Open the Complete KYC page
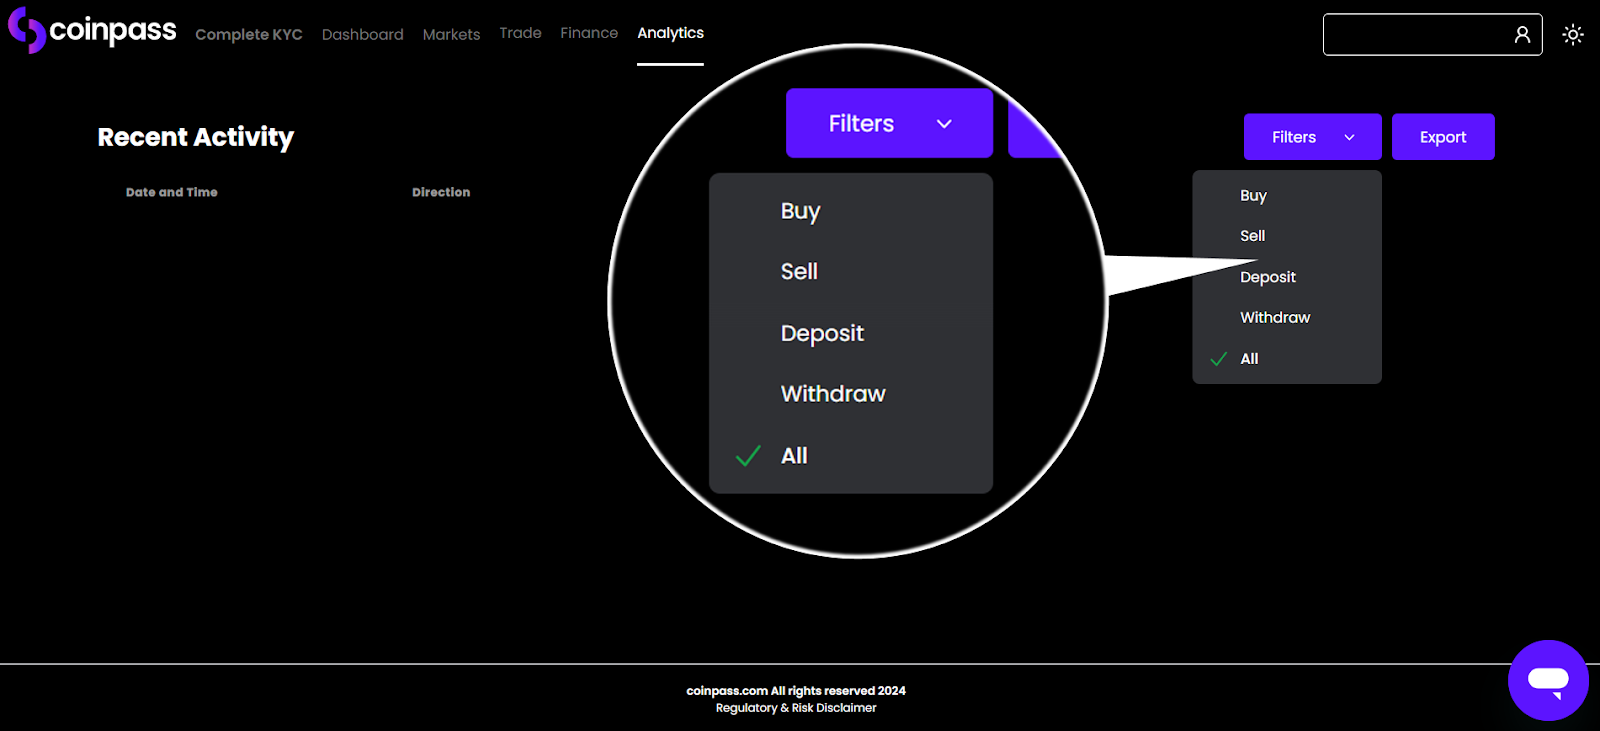The height and width of the screenshot is (731, 1600). tap(248, 34)
